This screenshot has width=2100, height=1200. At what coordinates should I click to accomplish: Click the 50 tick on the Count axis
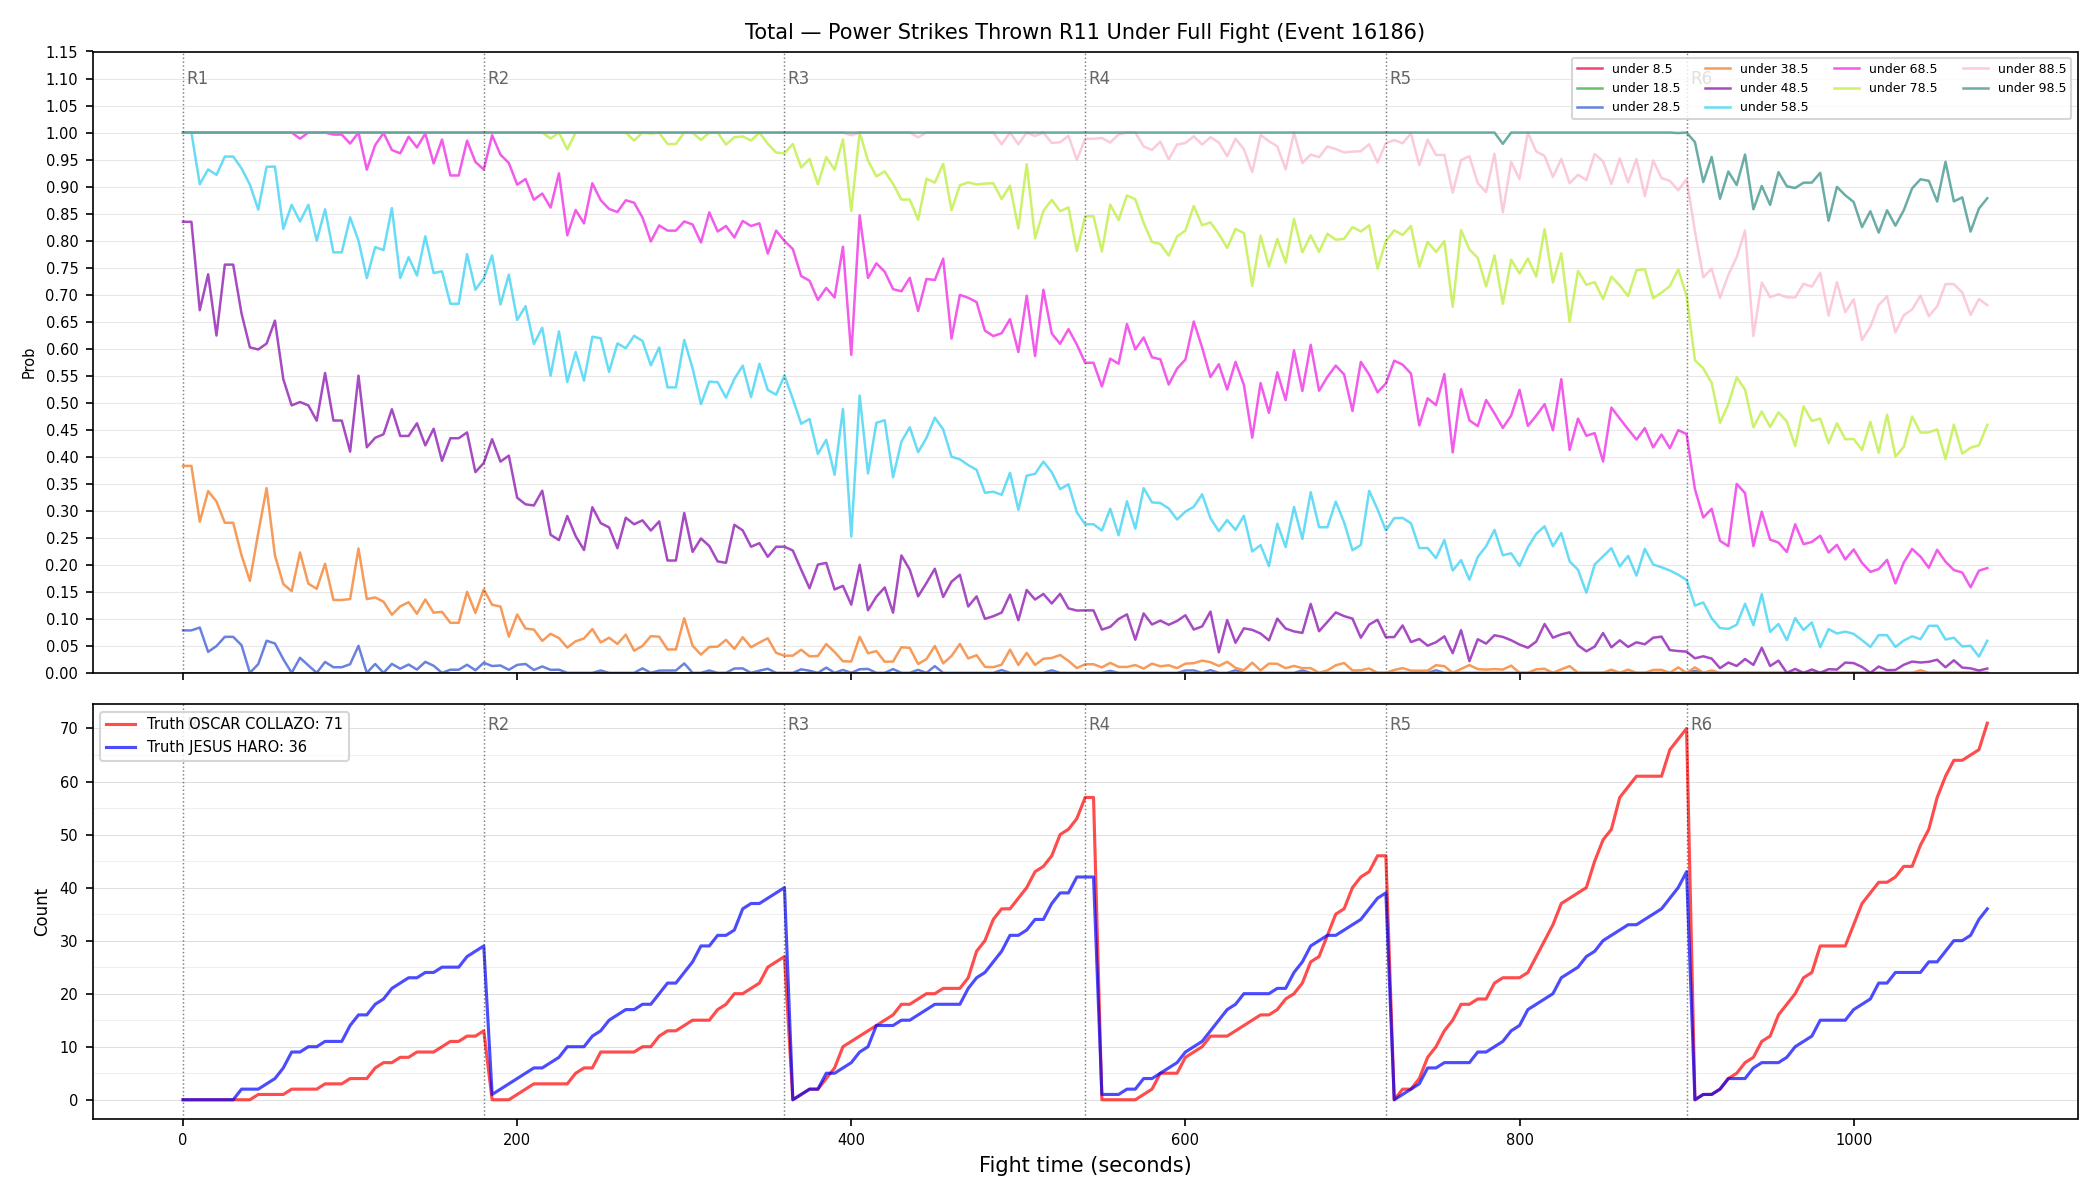tap(69, 835)
